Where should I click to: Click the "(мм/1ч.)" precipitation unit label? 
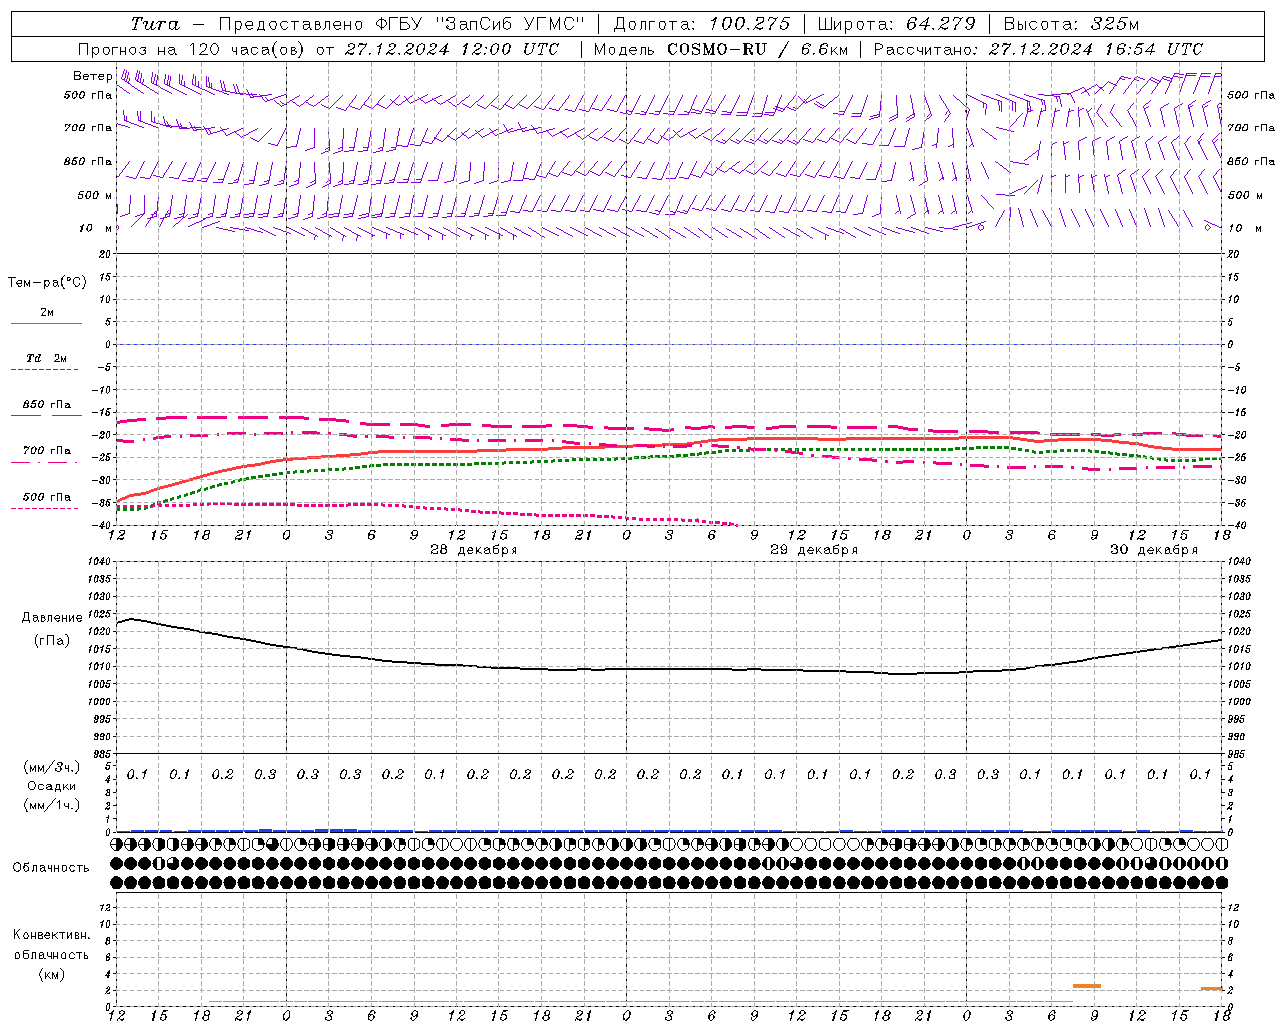[x=52, y=805]
